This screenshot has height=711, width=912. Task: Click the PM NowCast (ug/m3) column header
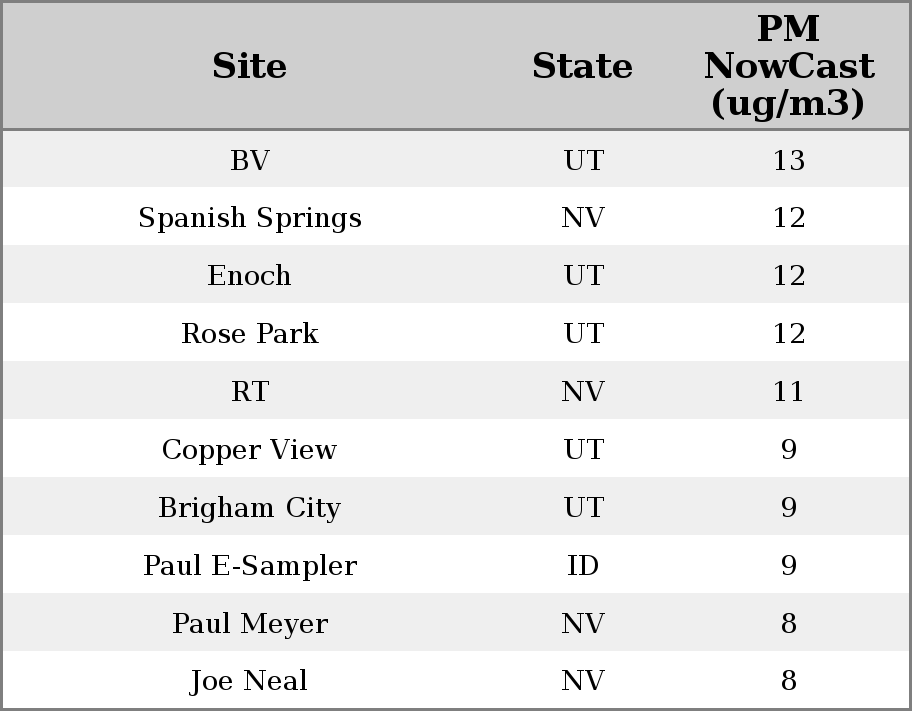click(788, 66)
